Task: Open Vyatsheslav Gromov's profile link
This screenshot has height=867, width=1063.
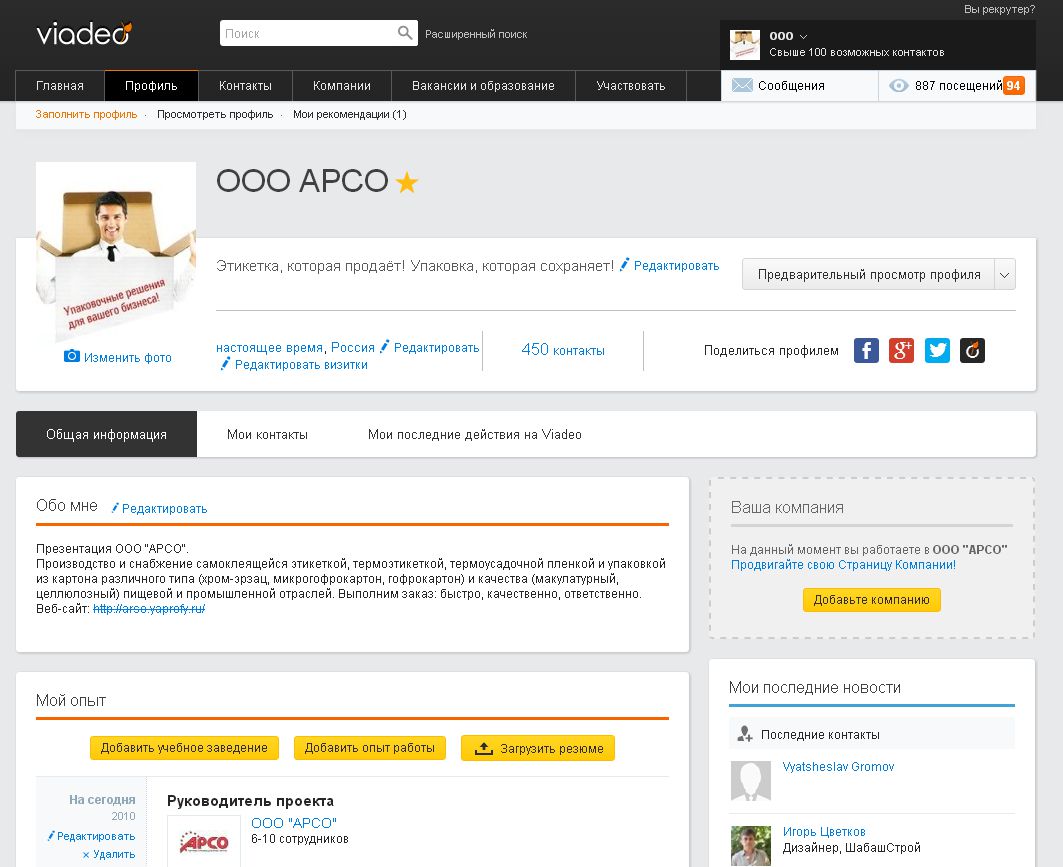Action: point(839,767)
